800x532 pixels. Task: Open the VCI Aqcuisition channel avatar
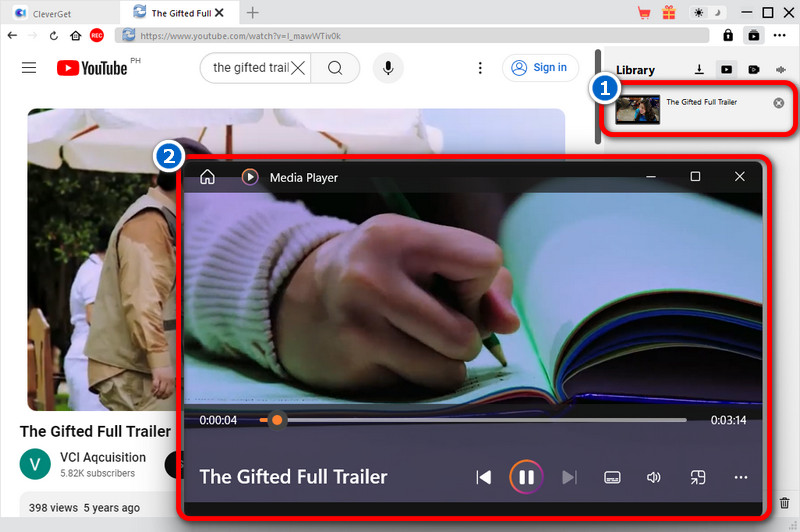(x=35, y=464)
